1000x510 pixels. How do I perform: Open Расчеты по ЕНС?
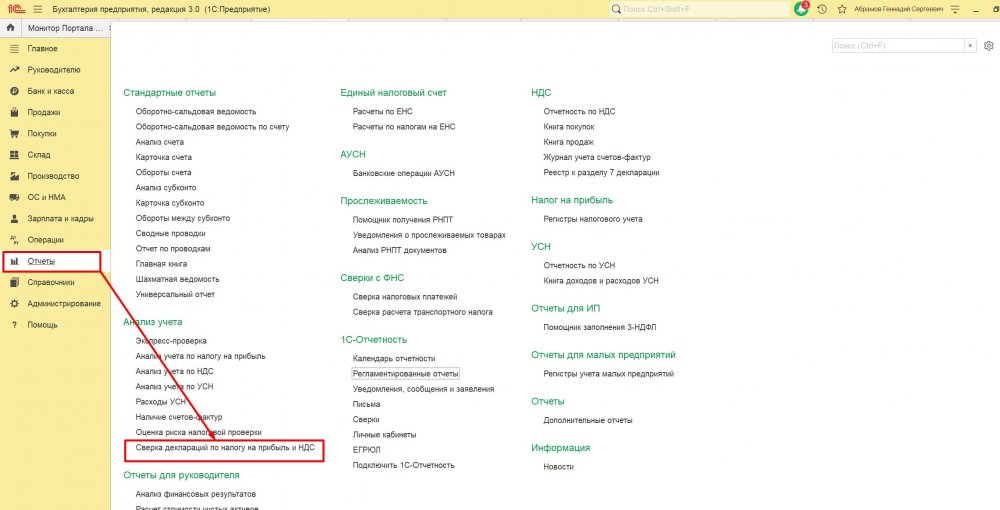tap(383, 111)
